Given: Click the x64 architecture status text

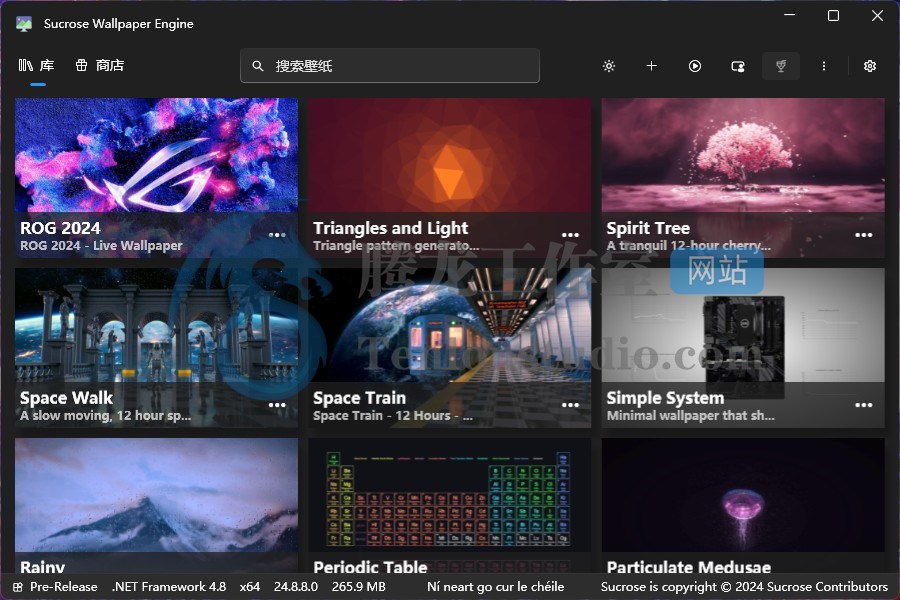Looking at the screenshot, I should pos(250,587).
